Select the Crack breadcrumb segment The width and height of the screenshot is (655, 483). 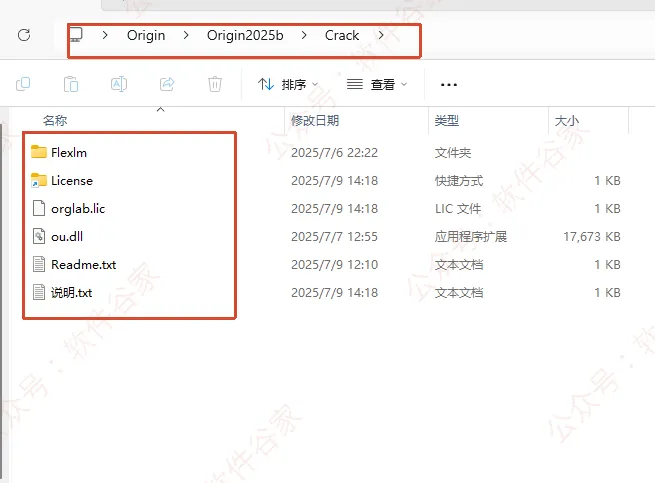(342, 36)
